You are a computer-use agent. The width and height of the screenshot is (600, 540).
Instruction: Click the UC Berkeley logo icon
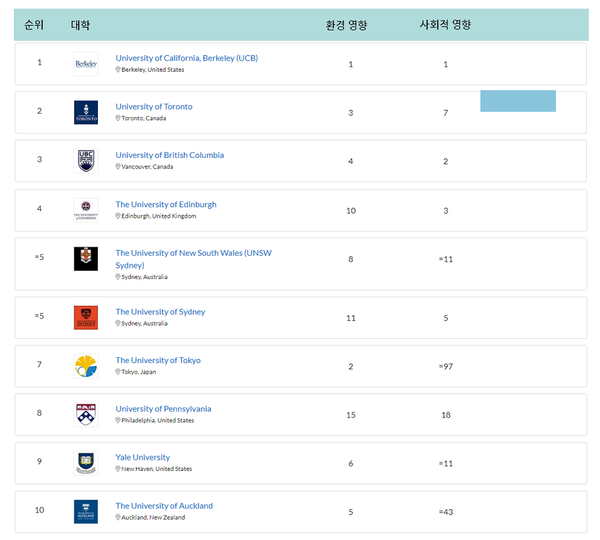[x=86, y=64]
